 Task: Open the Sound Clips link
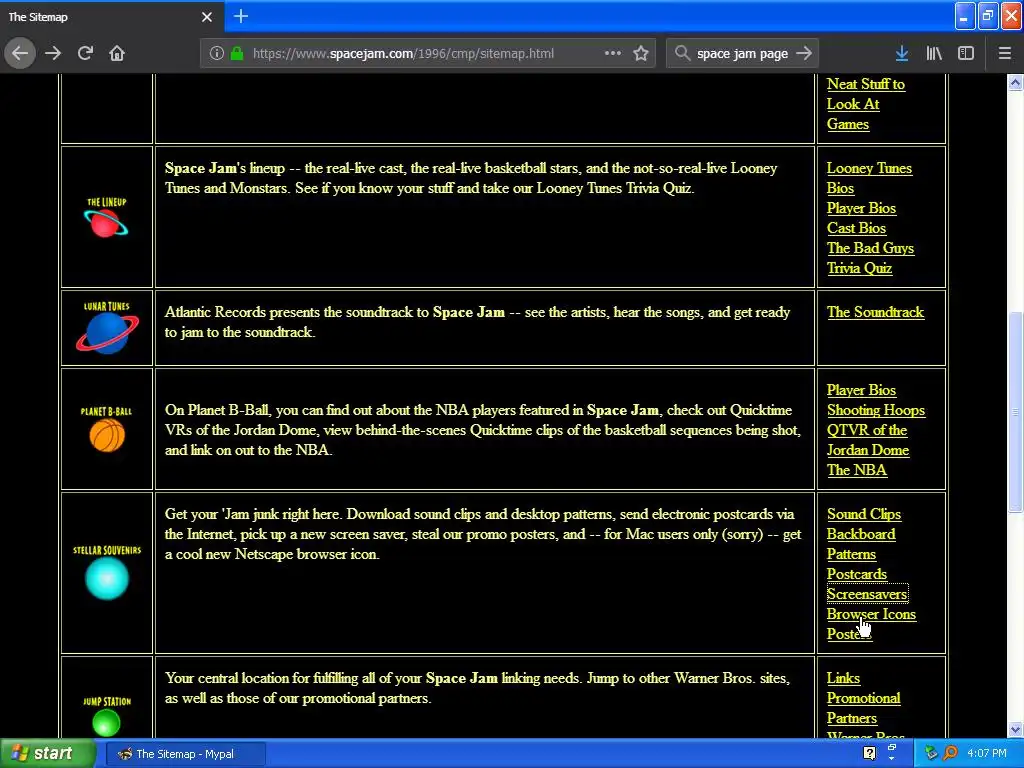[x=863, y=515]
